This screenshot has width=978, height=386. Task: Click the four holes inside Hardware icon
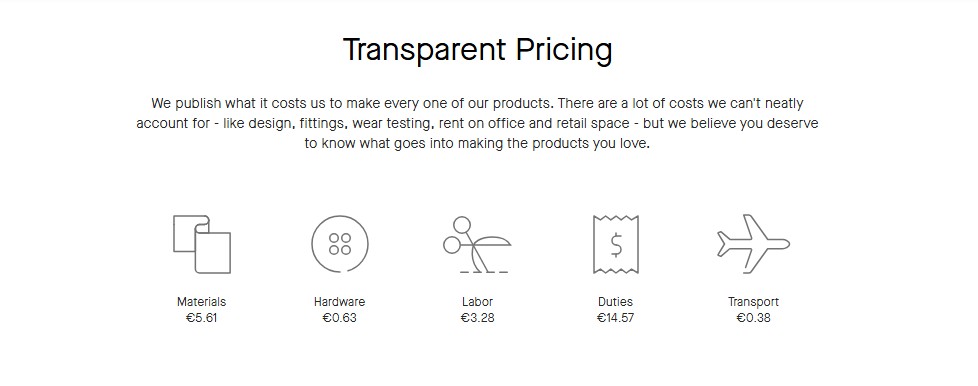[340, 244]
